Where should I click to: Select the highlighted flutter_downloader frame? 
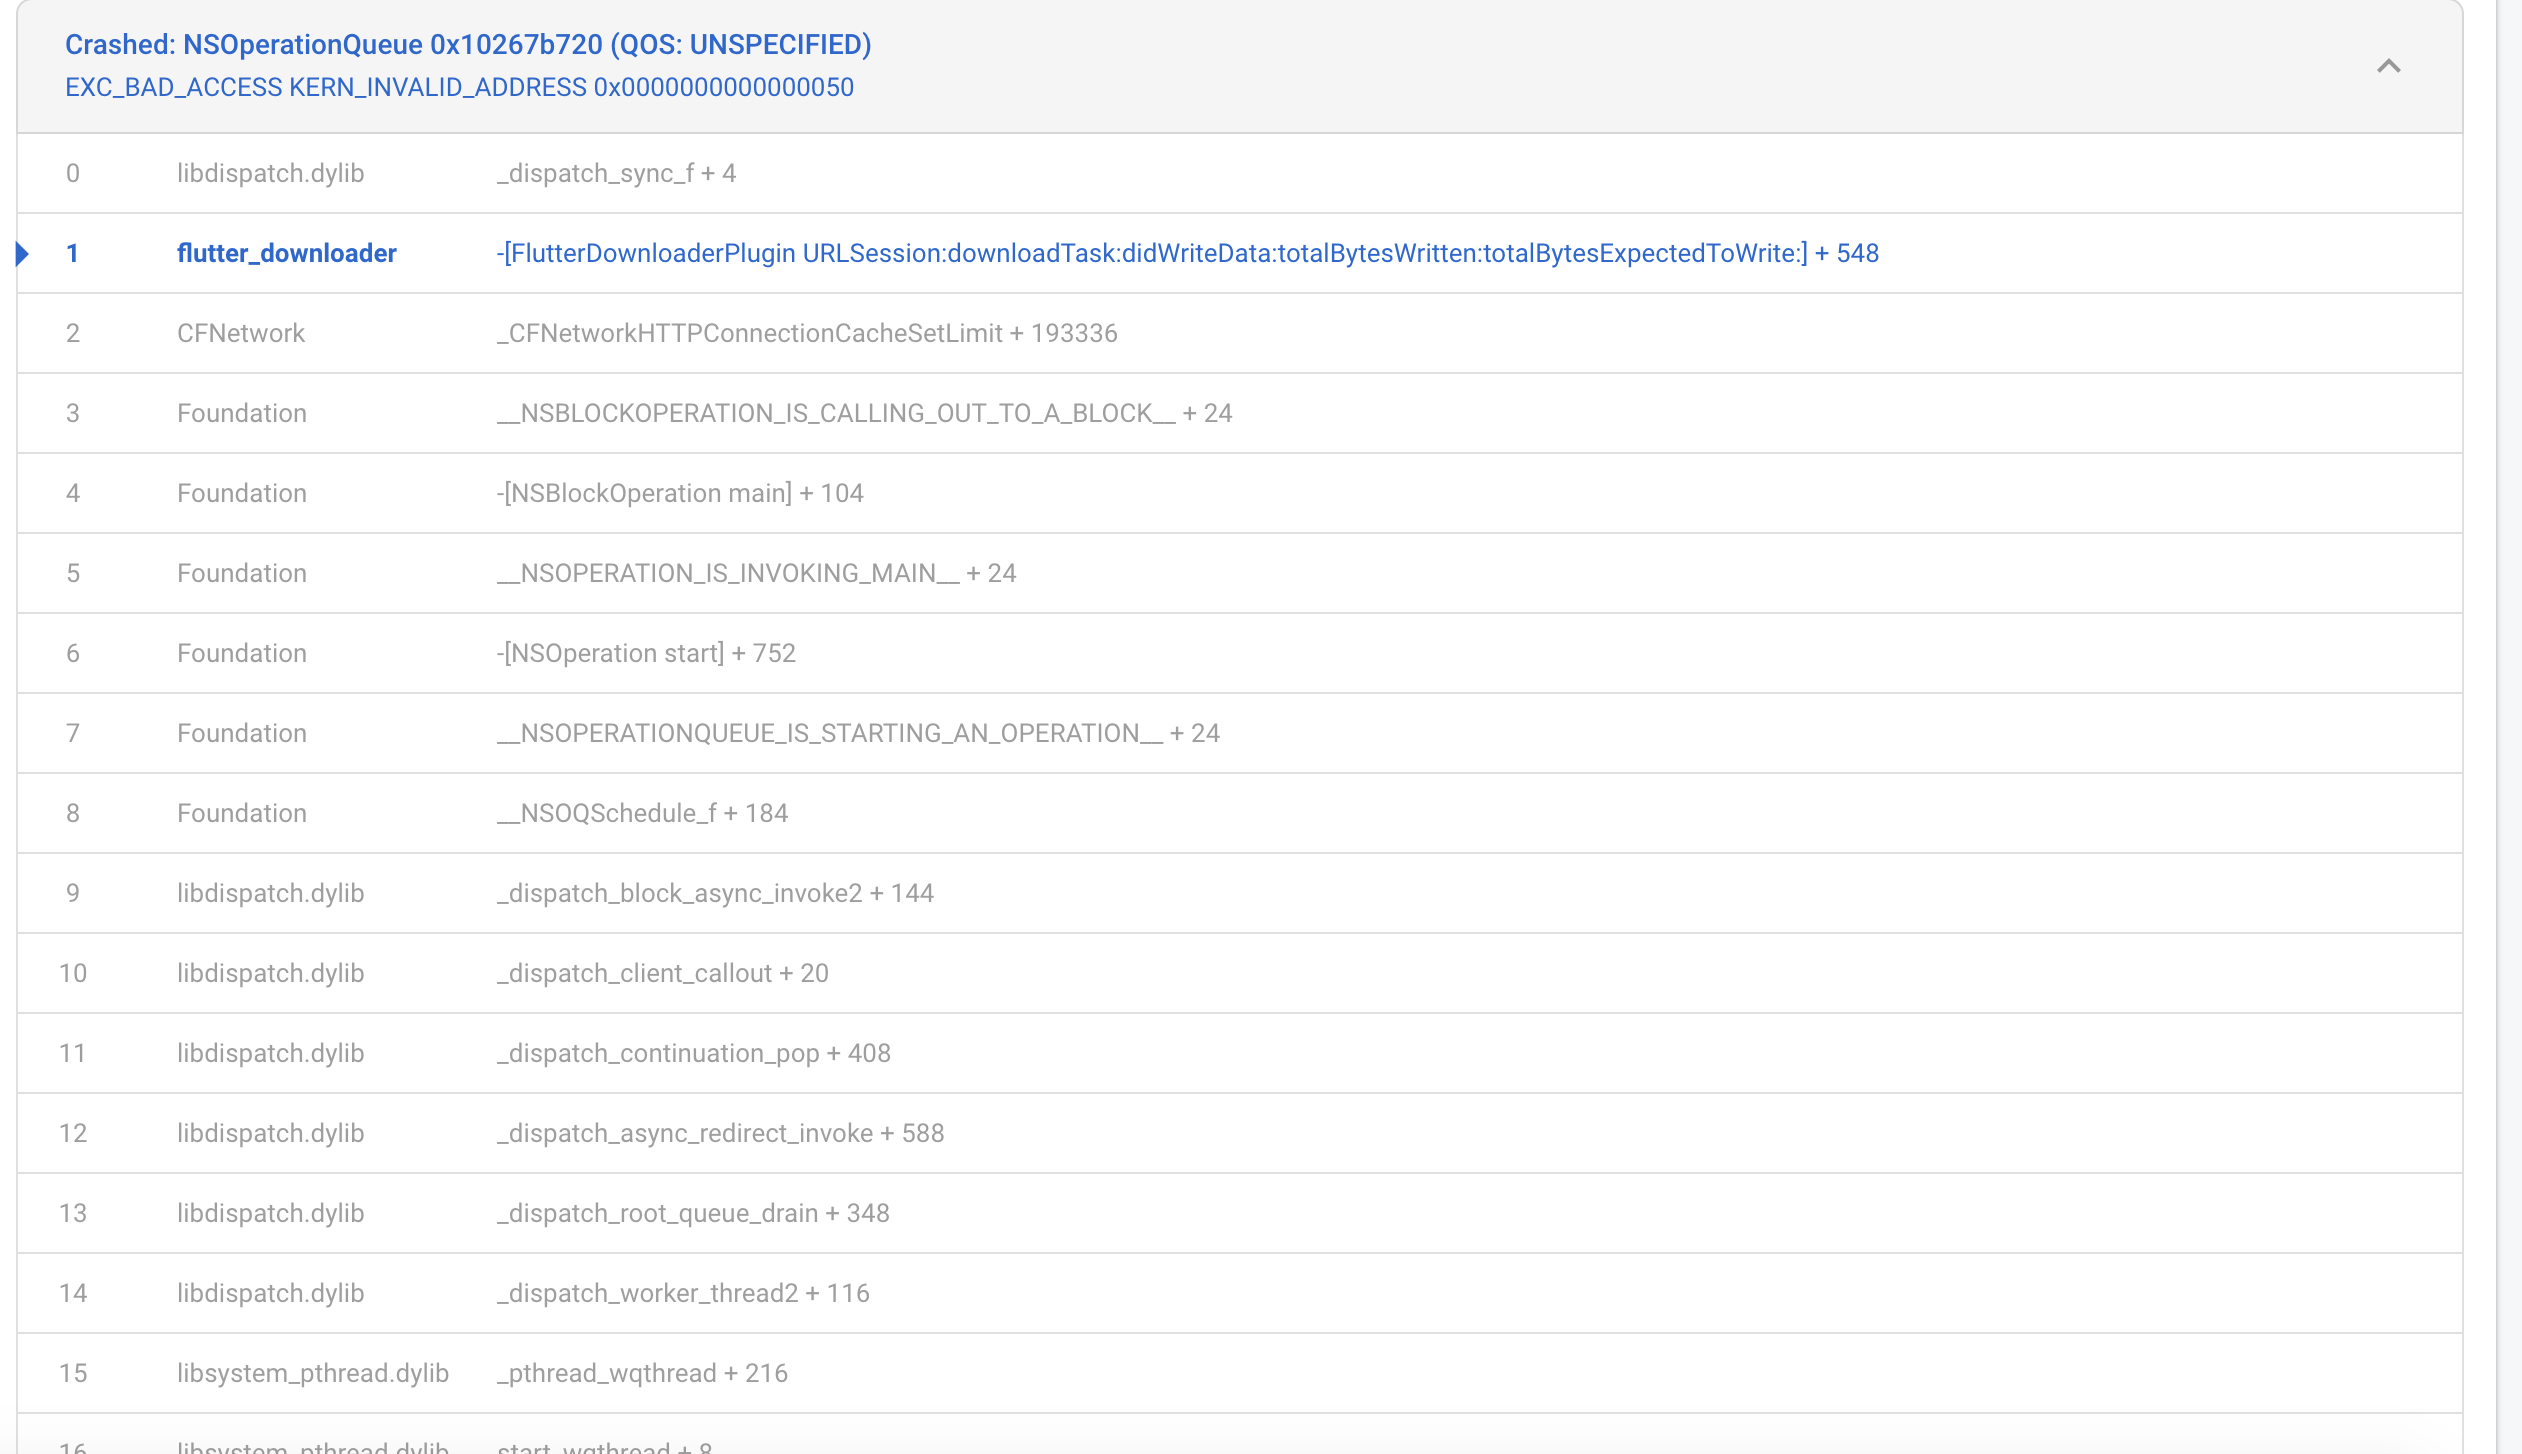287,253
